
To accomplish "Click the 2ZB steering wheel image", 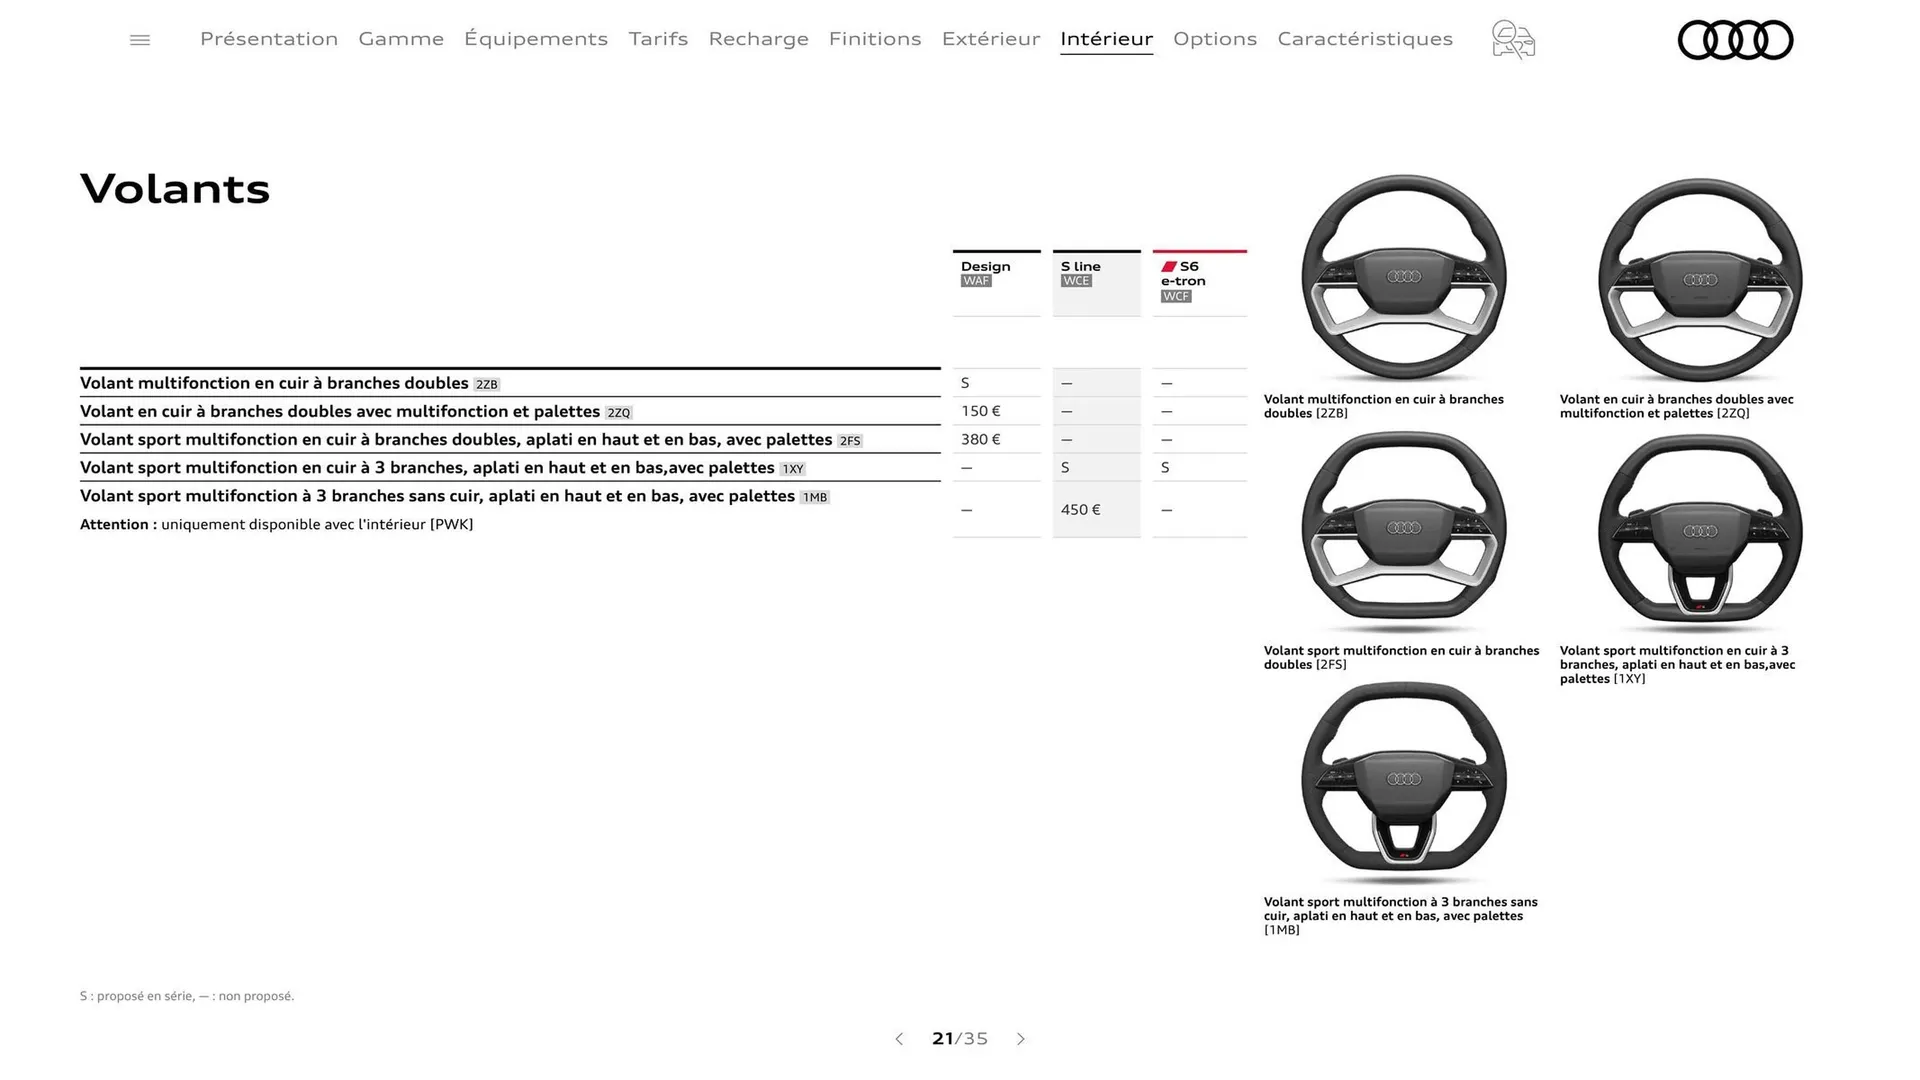I will click(1404, 278).
